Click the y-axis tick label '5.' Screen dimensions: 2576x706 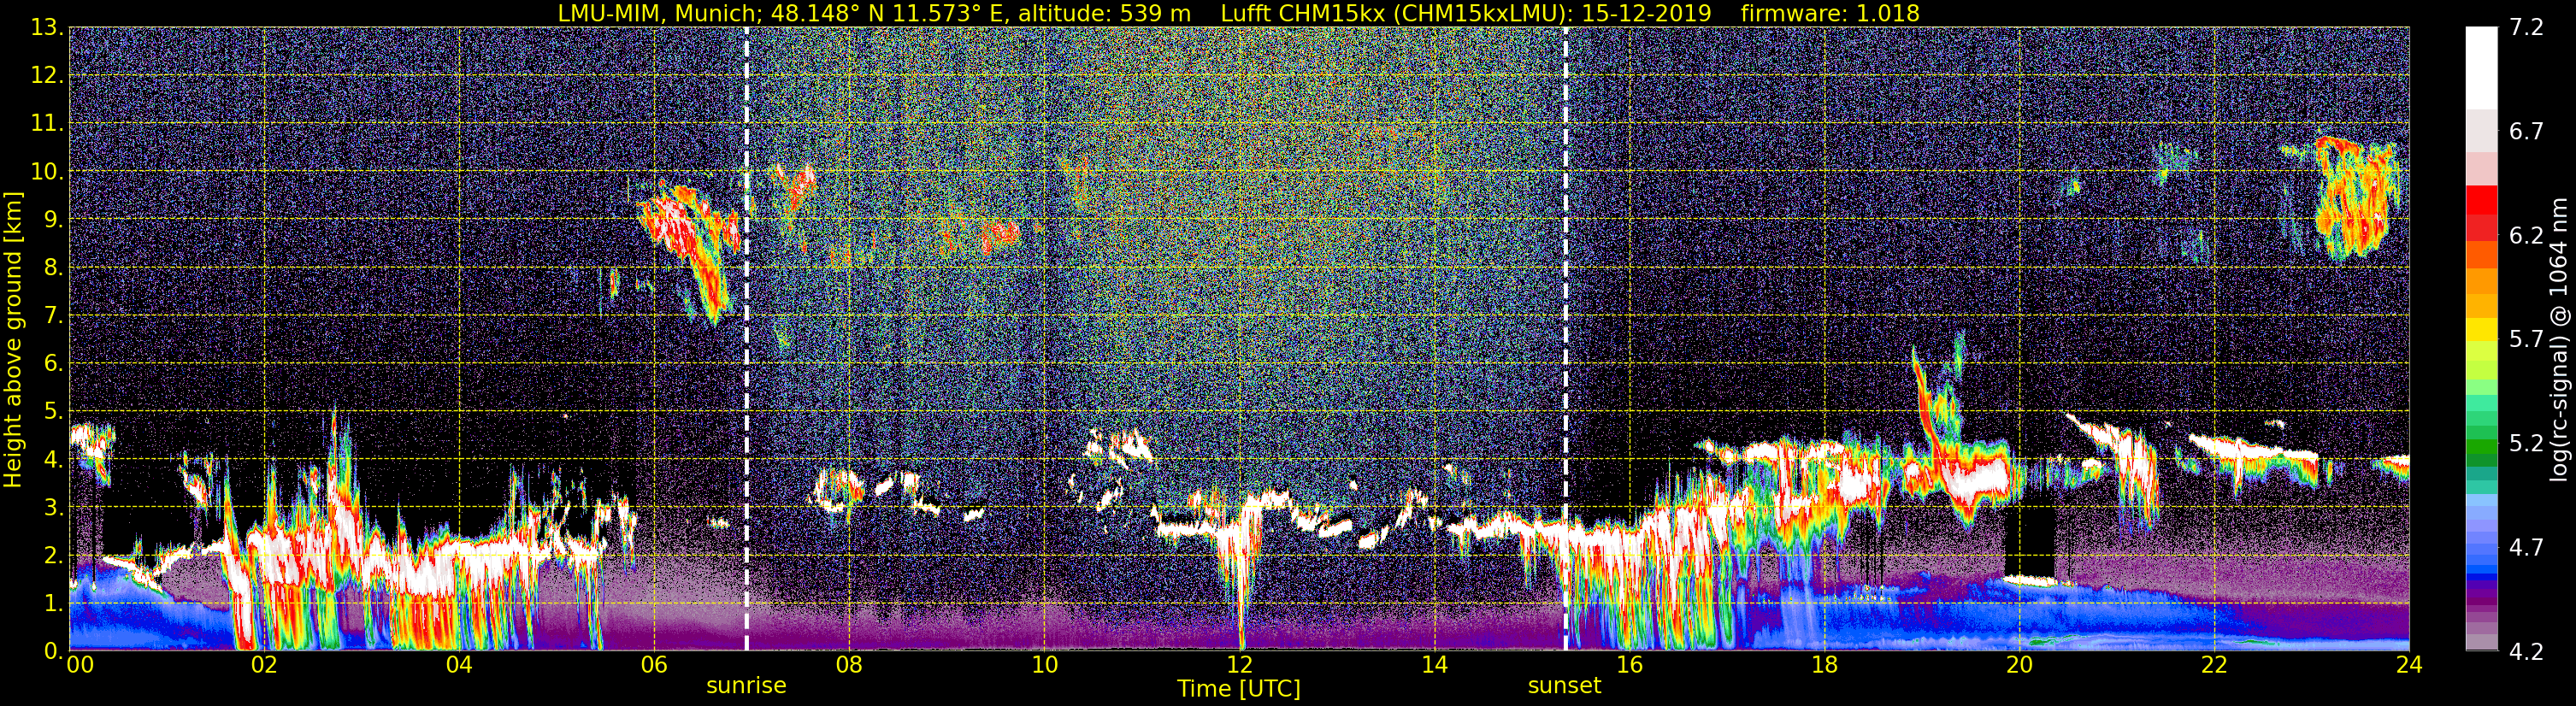tap(54, 412)
